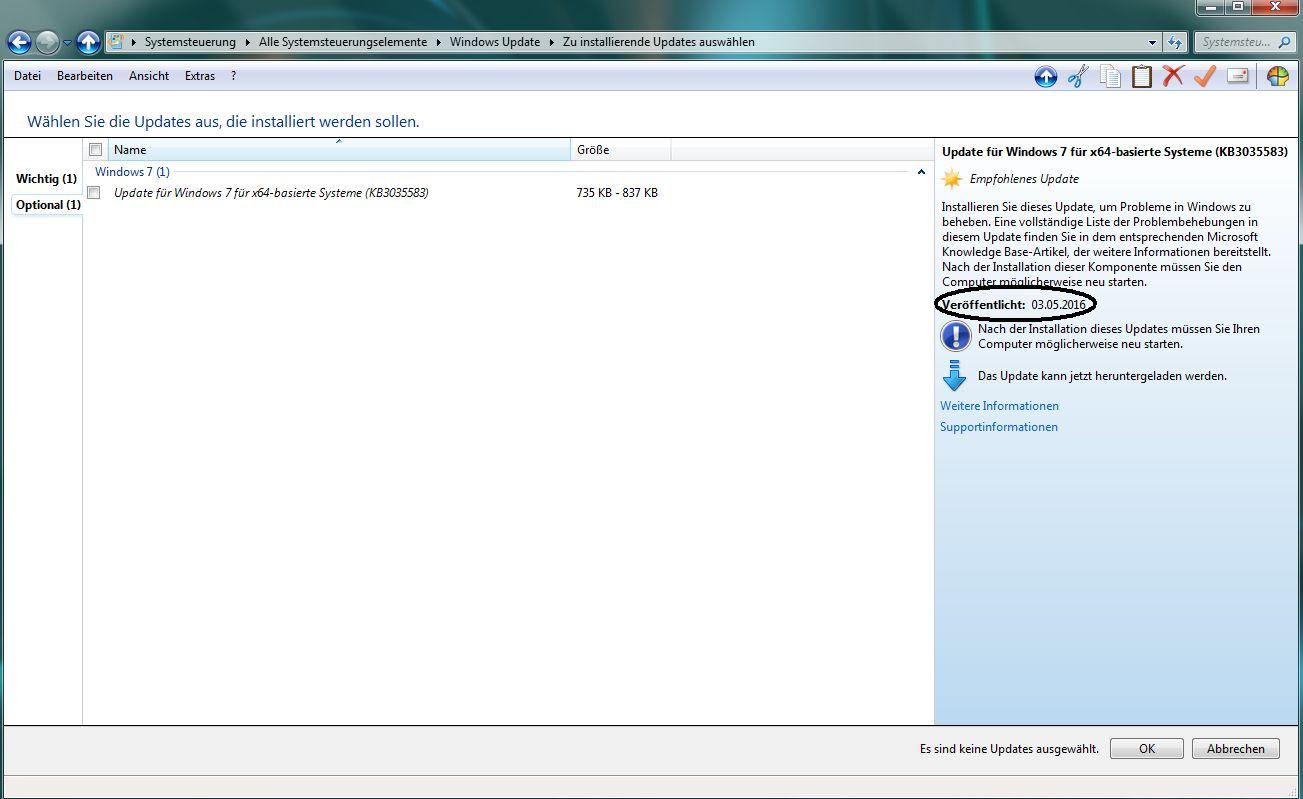1303x799 pixels.
Task: Click 'Es sind keine Updates ausgewählt.' text
Action: [1009, 748]
